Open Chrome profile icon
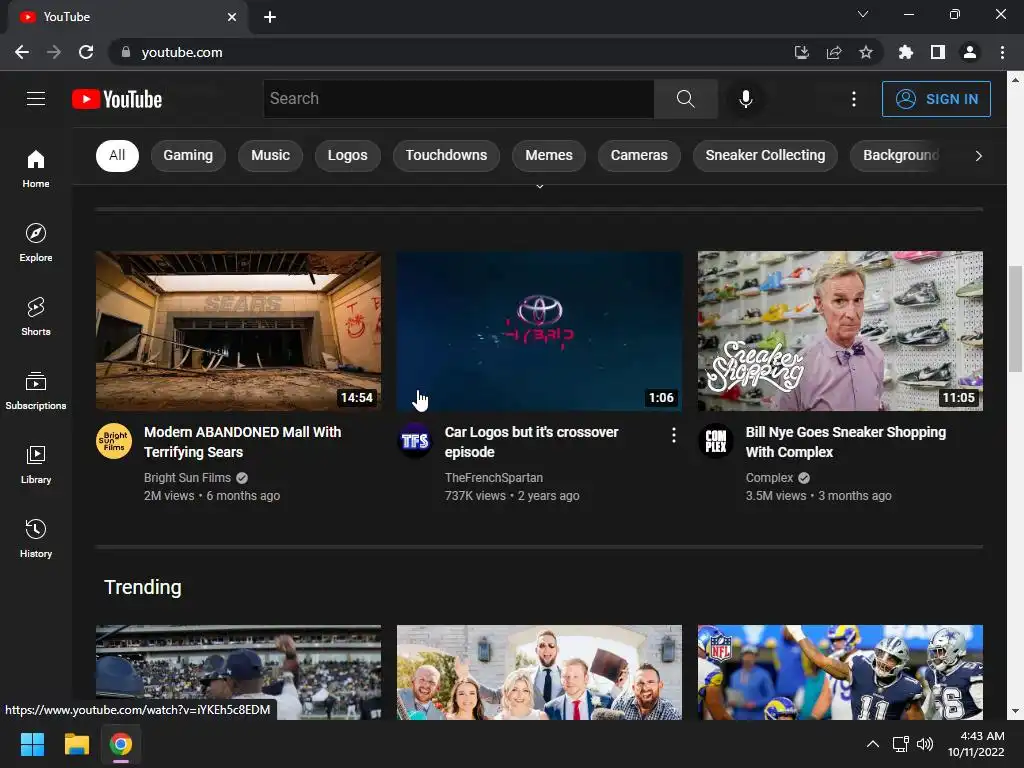Viewport: 1024px width, 768px height. pos(970,52)
